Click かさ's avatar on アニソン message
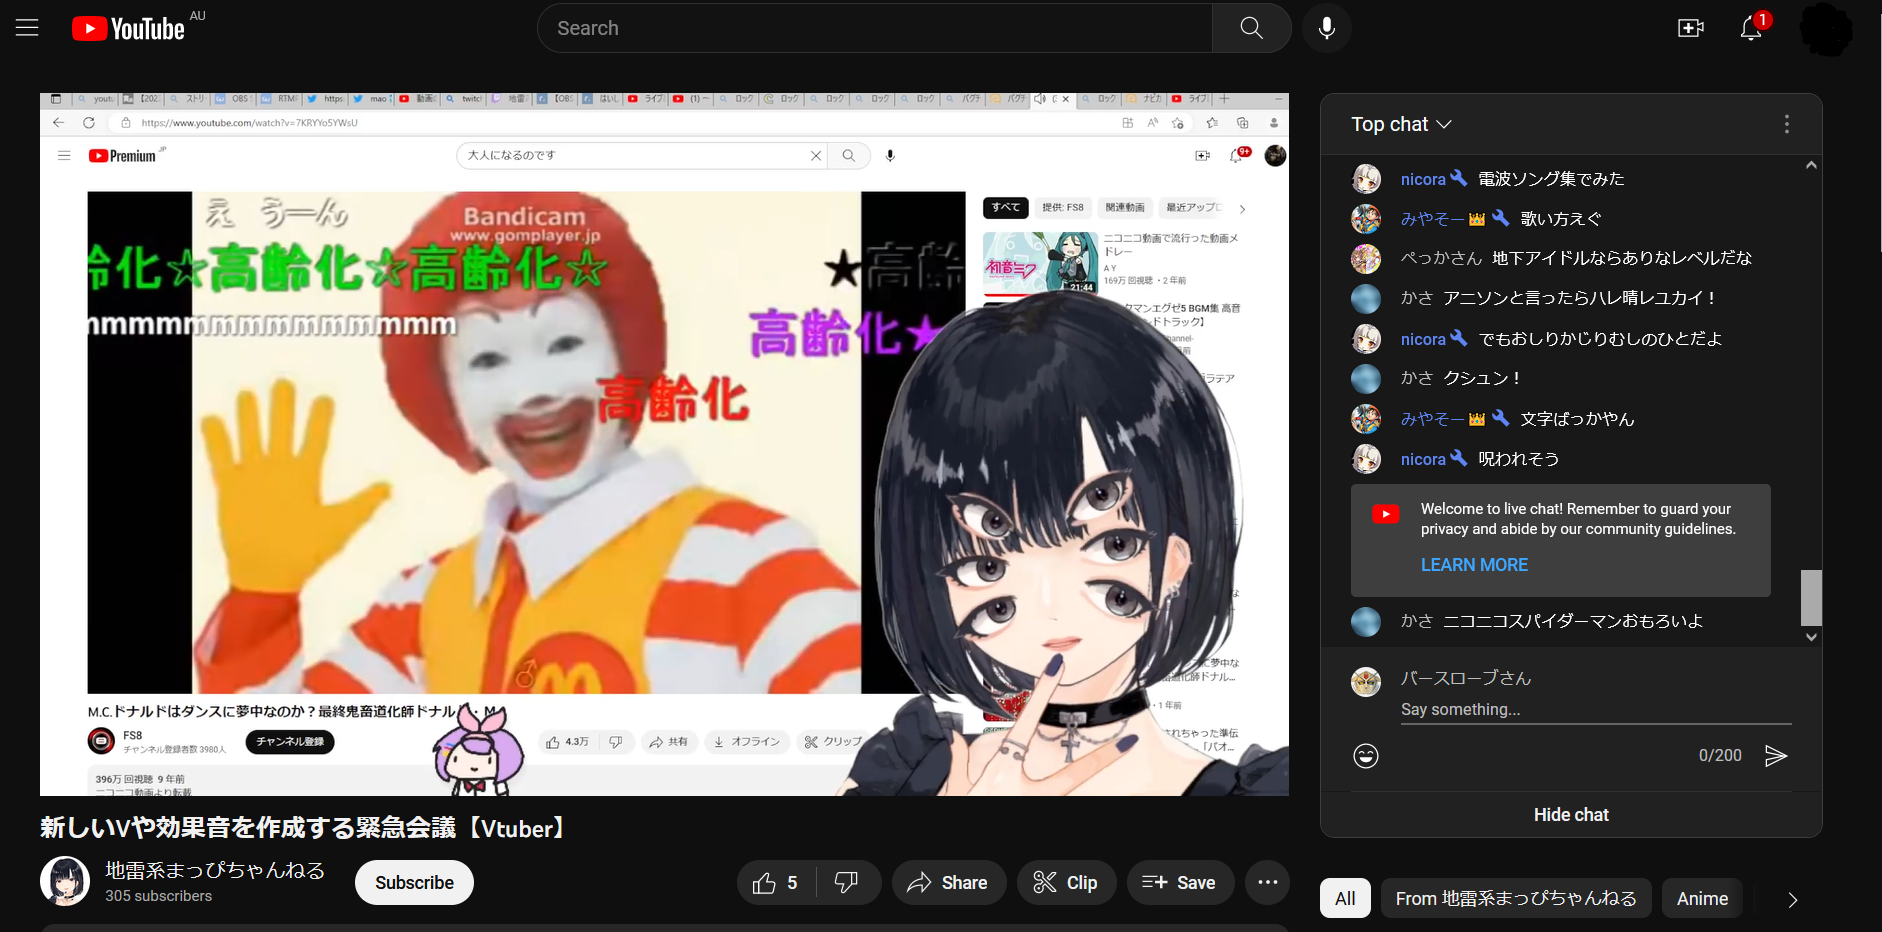The width and height of the screenshot is (1882, 932). pyautogui.click(x=1366, y=299)
